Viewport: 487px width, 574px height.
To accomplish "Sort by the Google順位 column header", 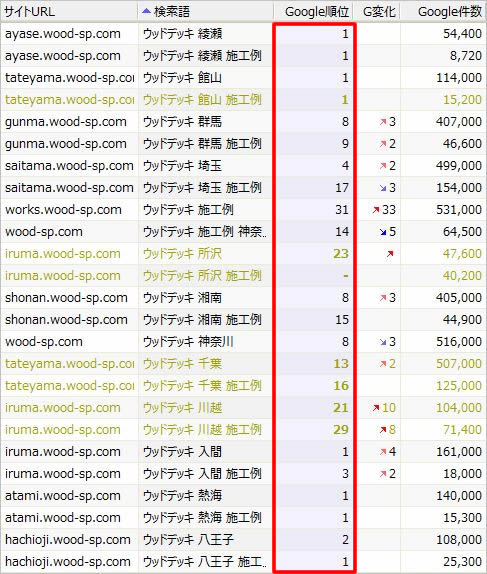I will [313, 11].
